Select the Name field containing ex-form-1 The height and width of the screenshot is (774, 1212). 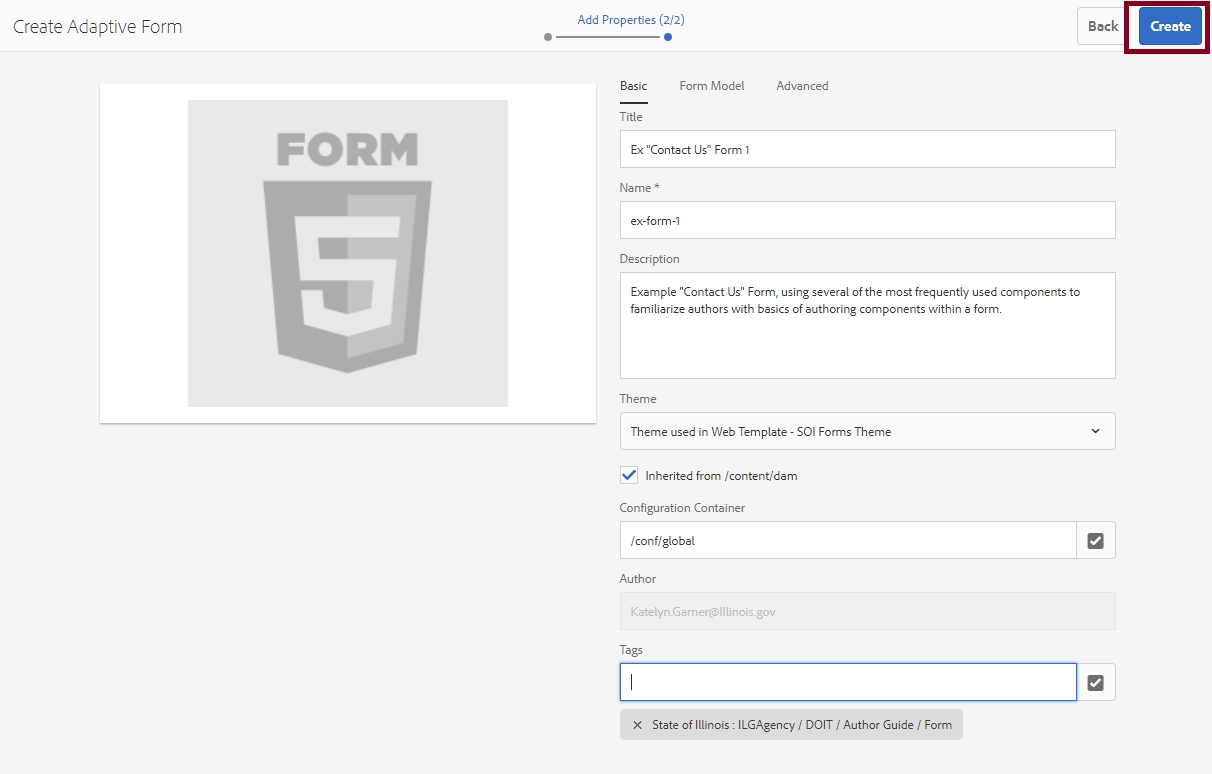[867, 220]
